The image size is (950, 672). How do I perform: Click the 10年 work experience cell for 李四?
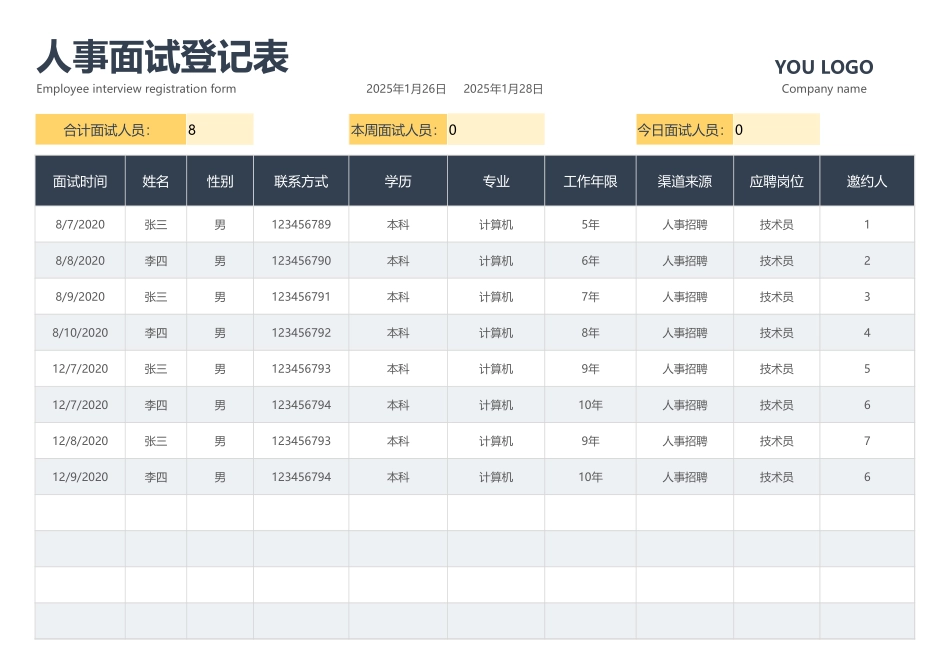590,405
